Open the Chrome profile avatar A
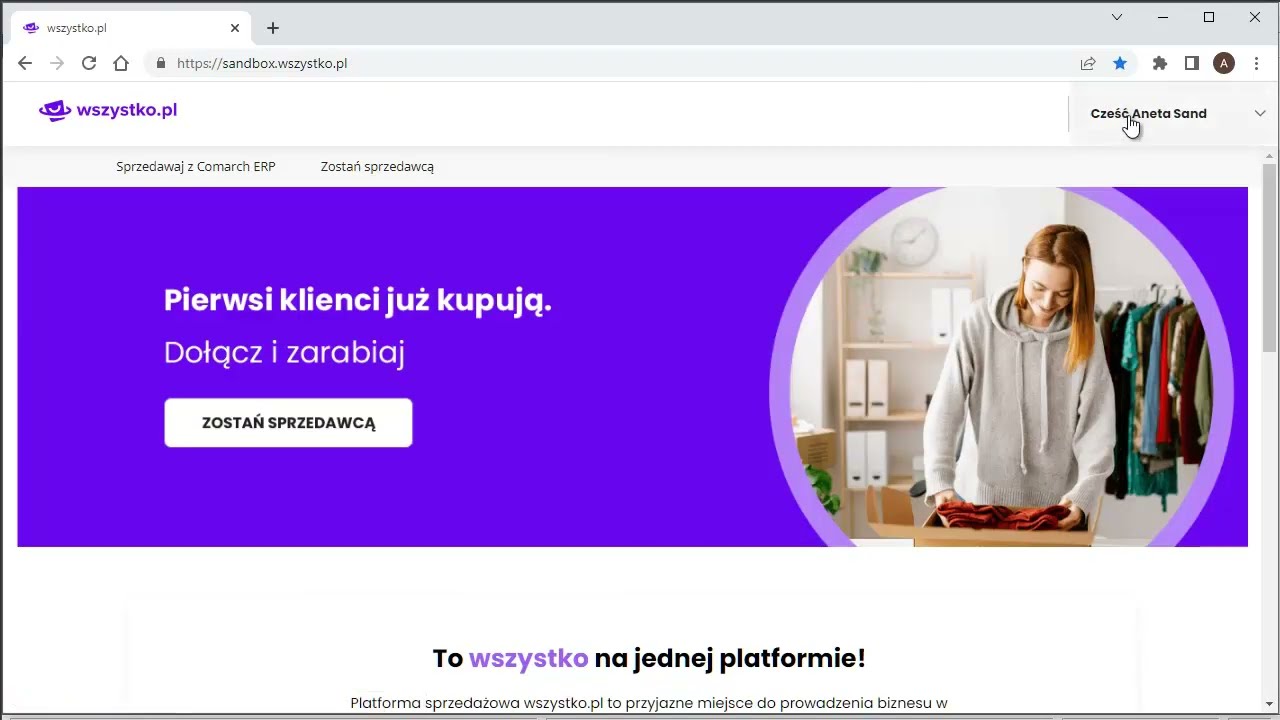Image resolution: width=1280 pixels, height=720 pixels. click(1224, 63)
